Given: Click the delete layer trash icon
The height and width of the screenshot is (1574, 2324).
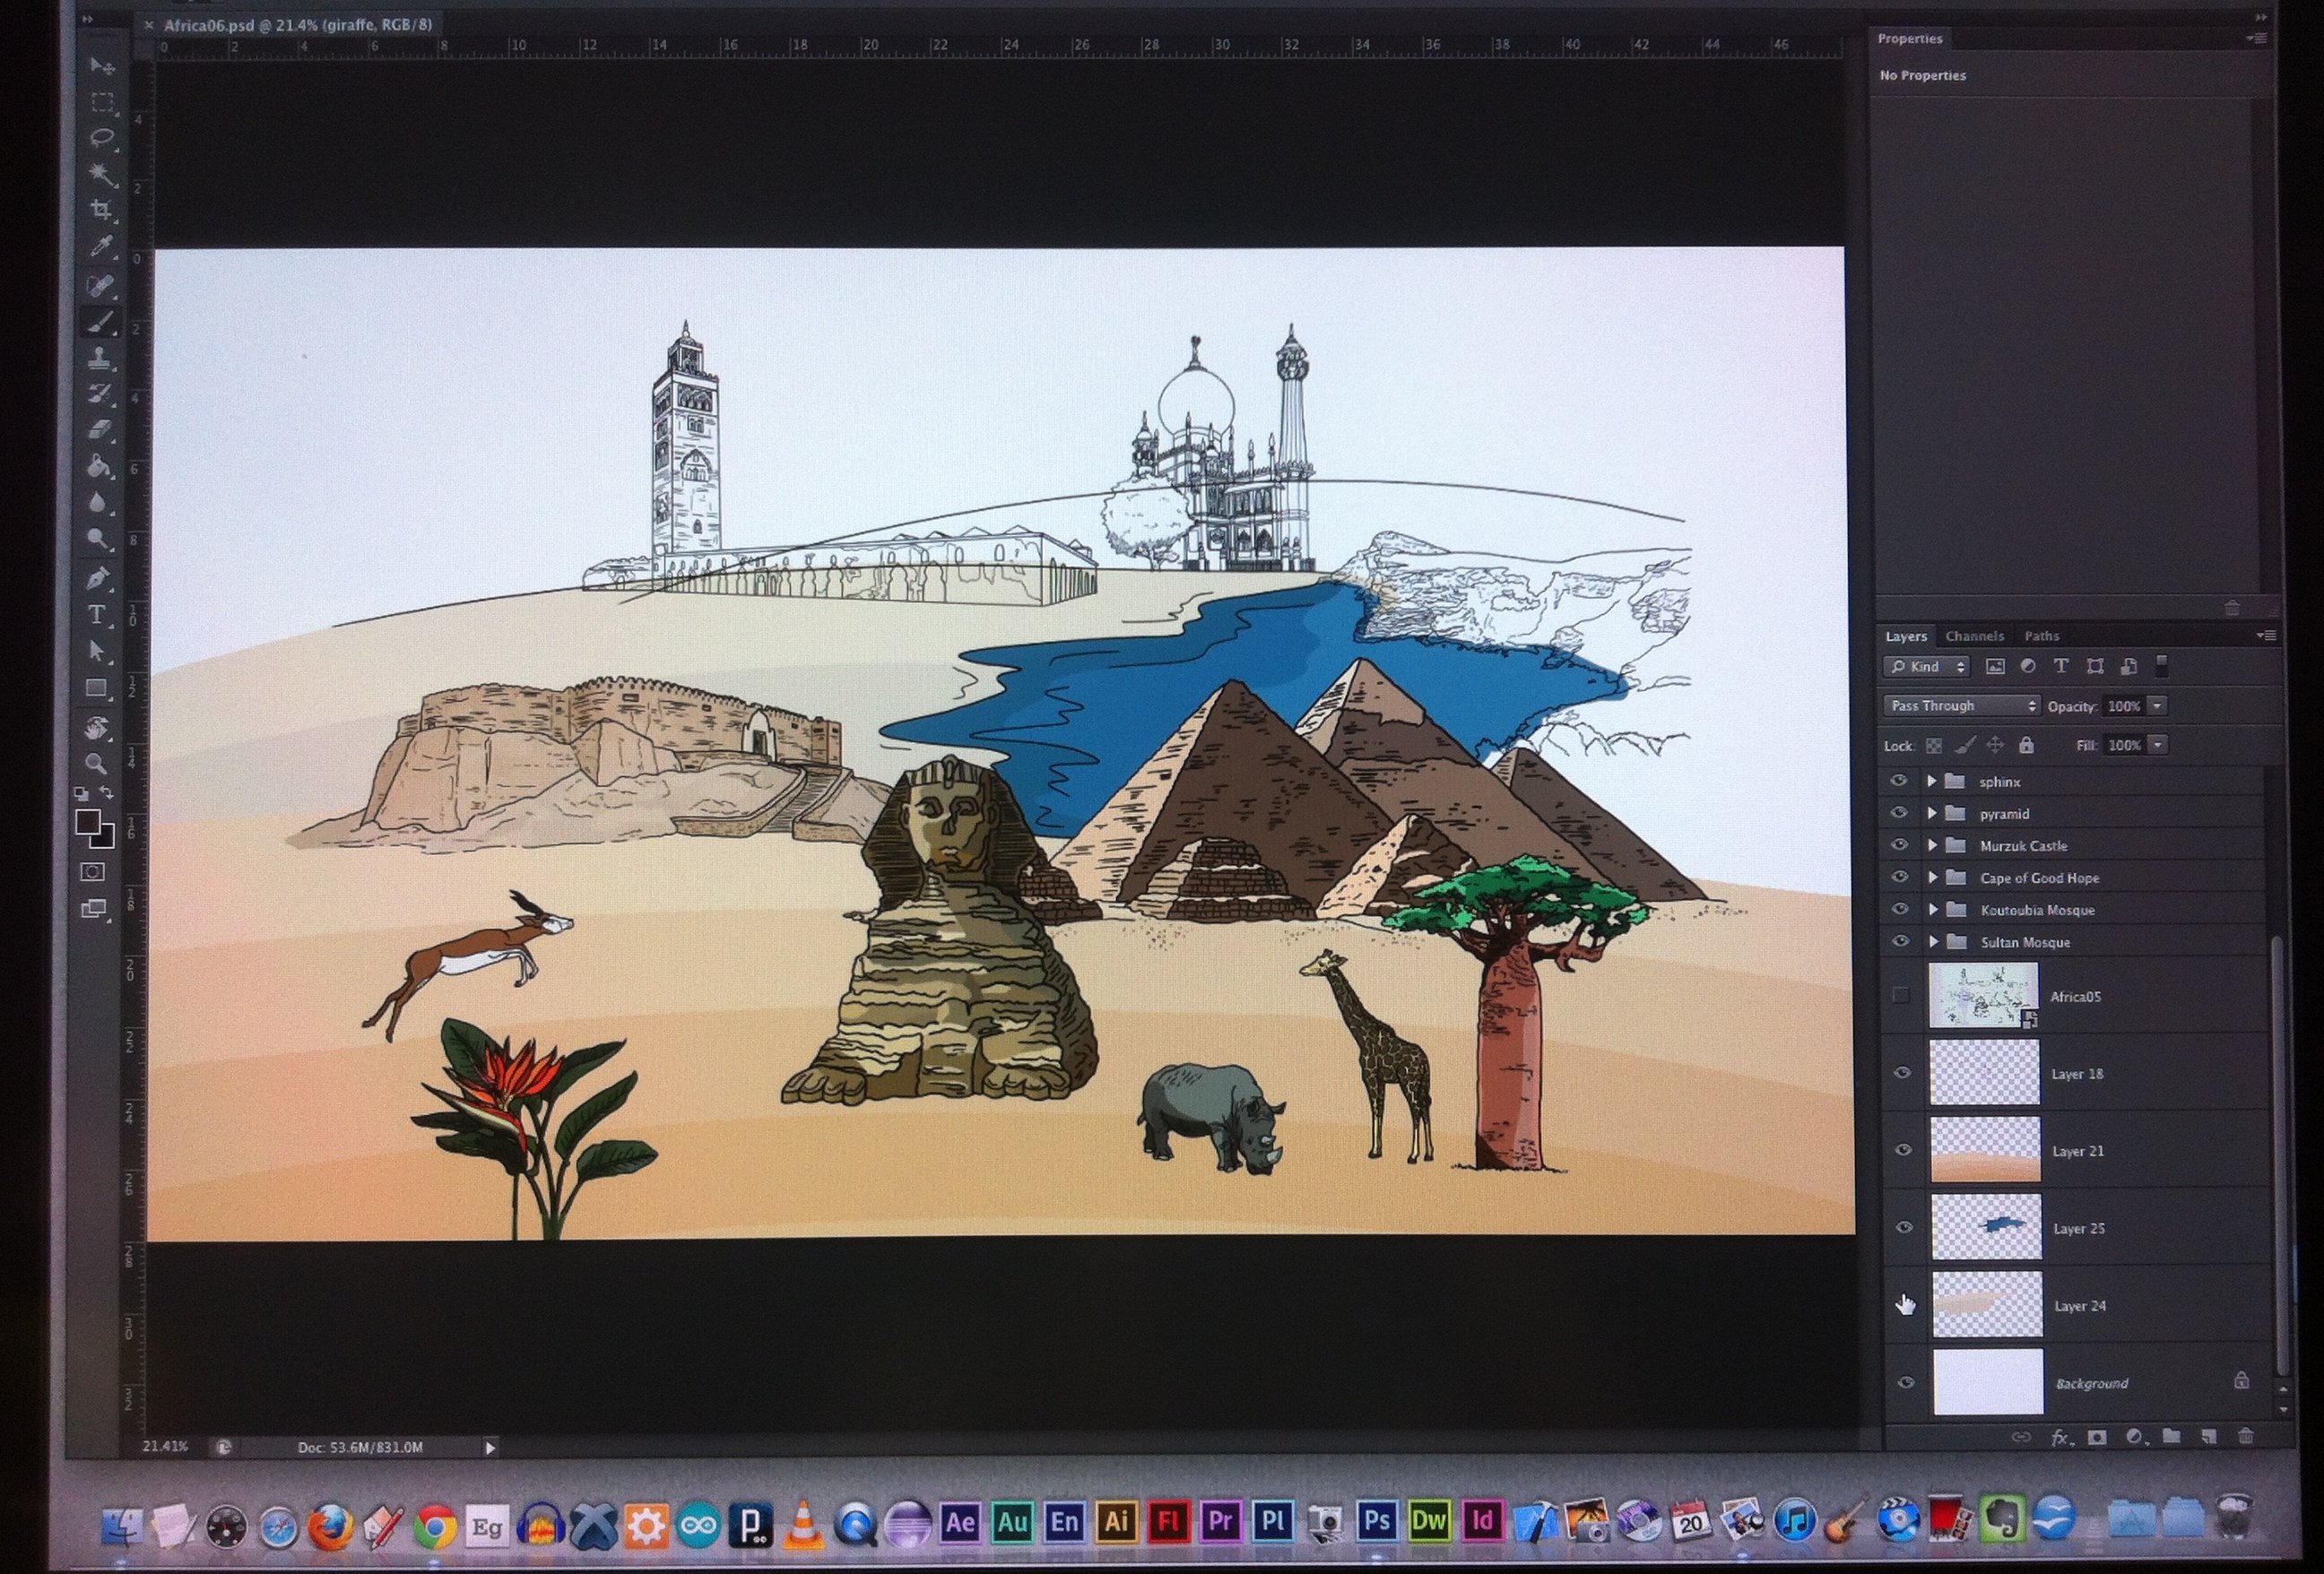Looking at the screenshot, I should tap(2246, 1437).
